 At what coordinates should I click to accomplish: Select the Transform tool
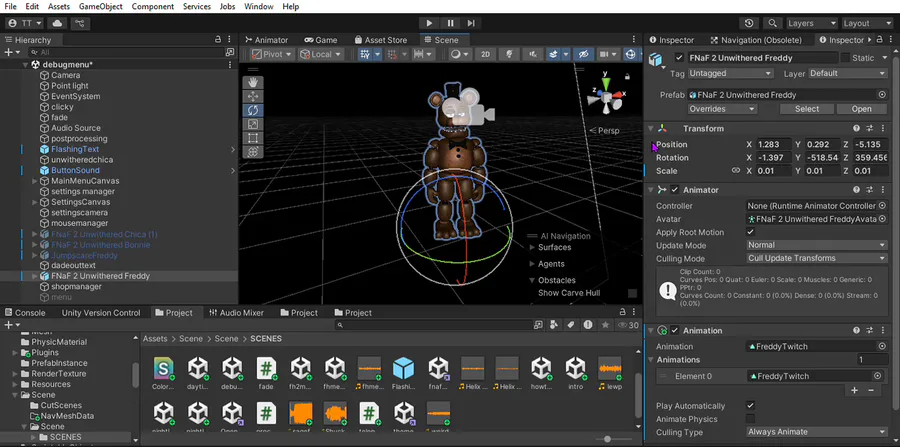(253, 152)
